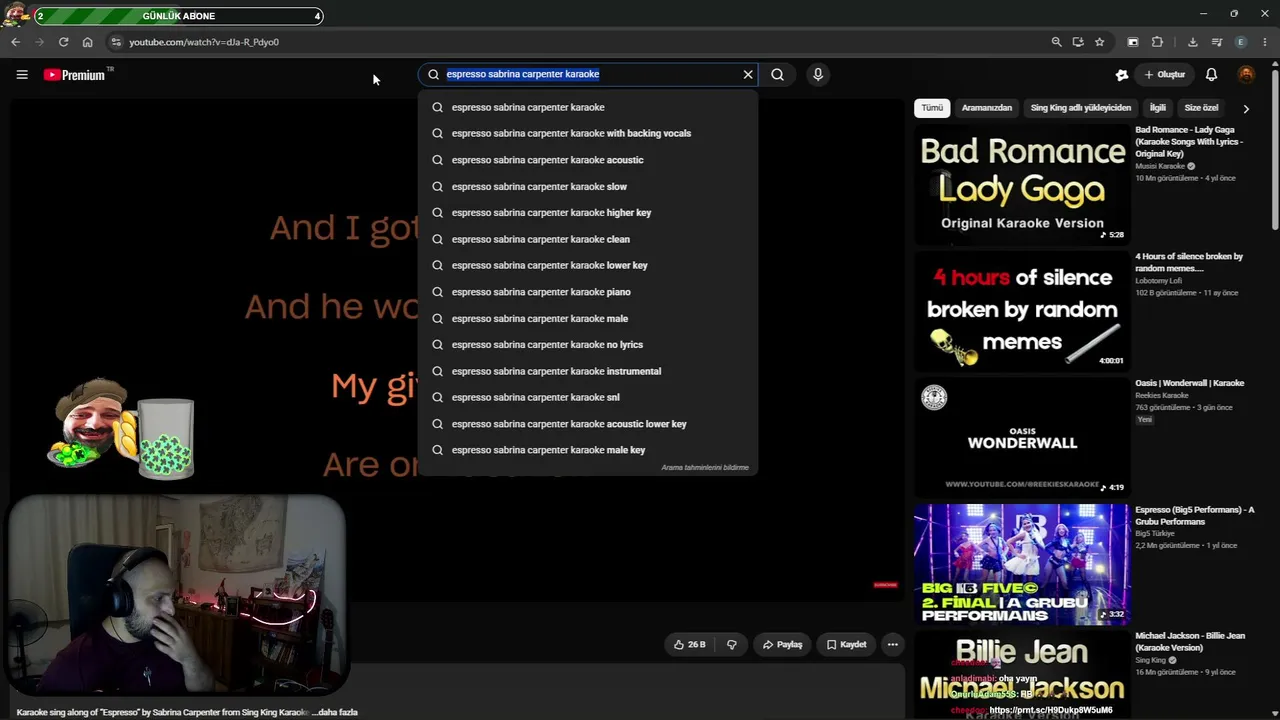Share the video with Paylaş
The image size is (1280, 720).
pyautogui.click(x=782, y=645)
